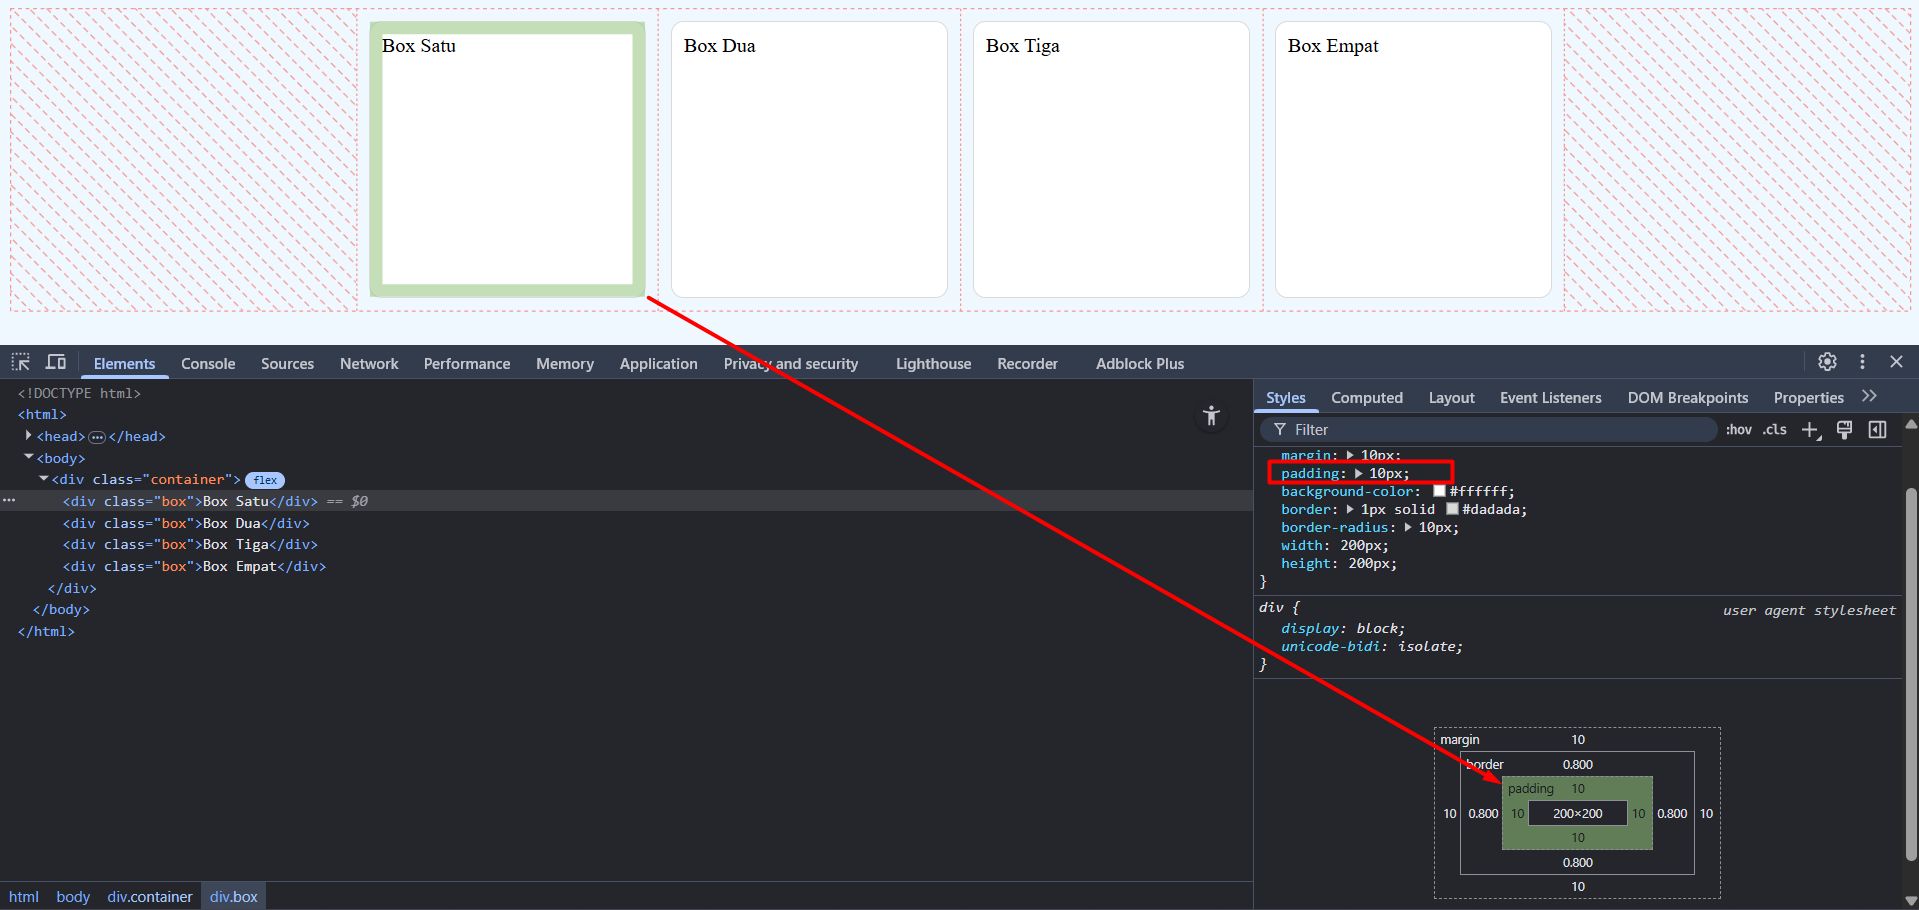Switch to the Console tab

click(208, 364)
